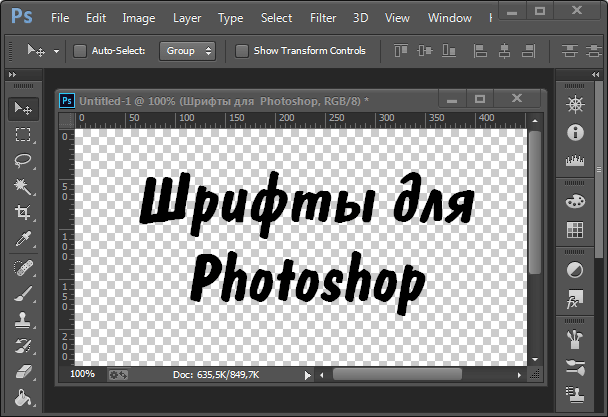Open the Histogram panel icon
Screen dimensions: 608x417
click(575, 160)
